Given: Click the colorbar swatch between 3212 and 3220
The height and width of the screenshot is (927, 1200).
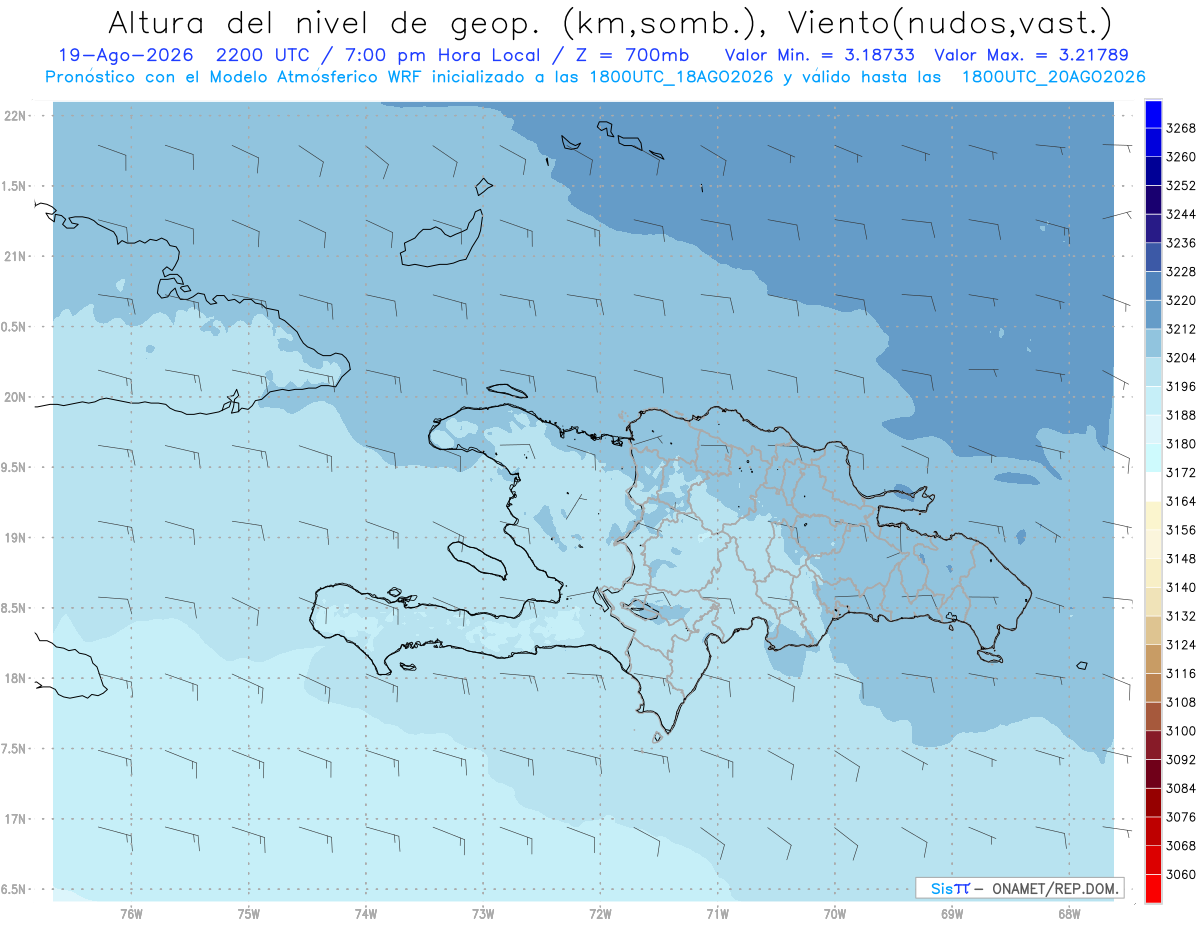Looking at the screenshot, I should click(1153, 314).
